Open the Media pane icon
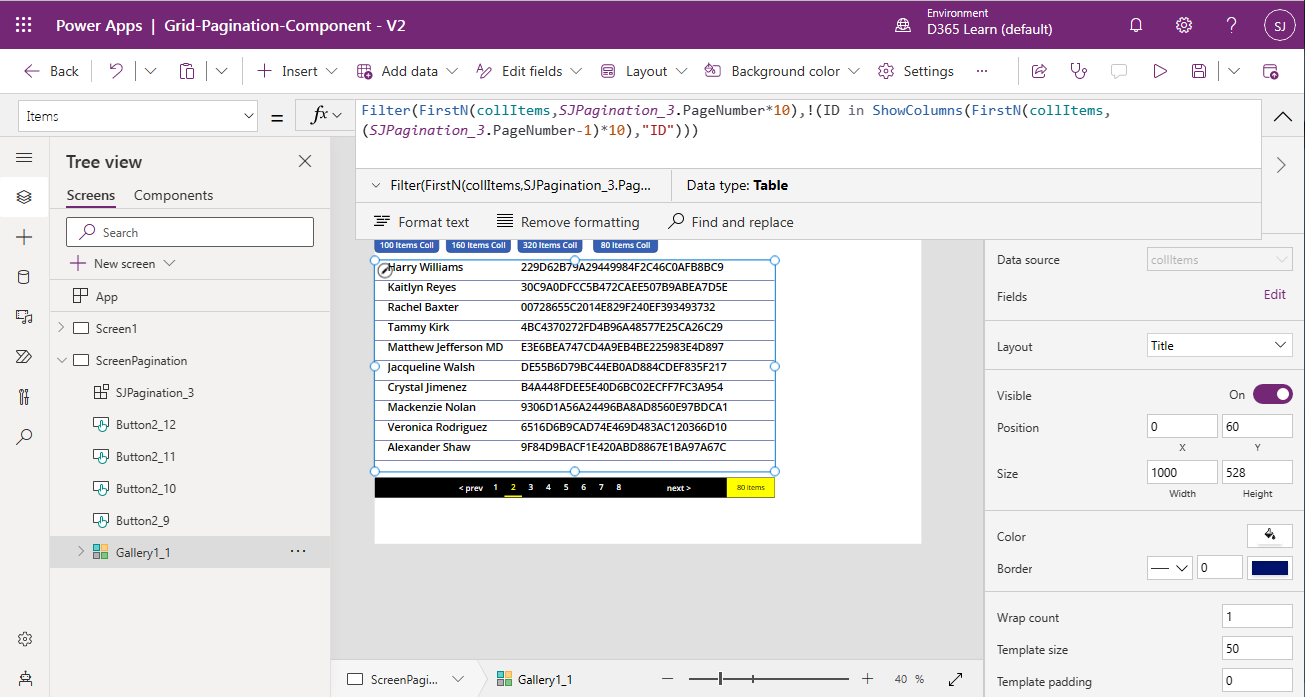1305x697 pixels. (24, 317)
